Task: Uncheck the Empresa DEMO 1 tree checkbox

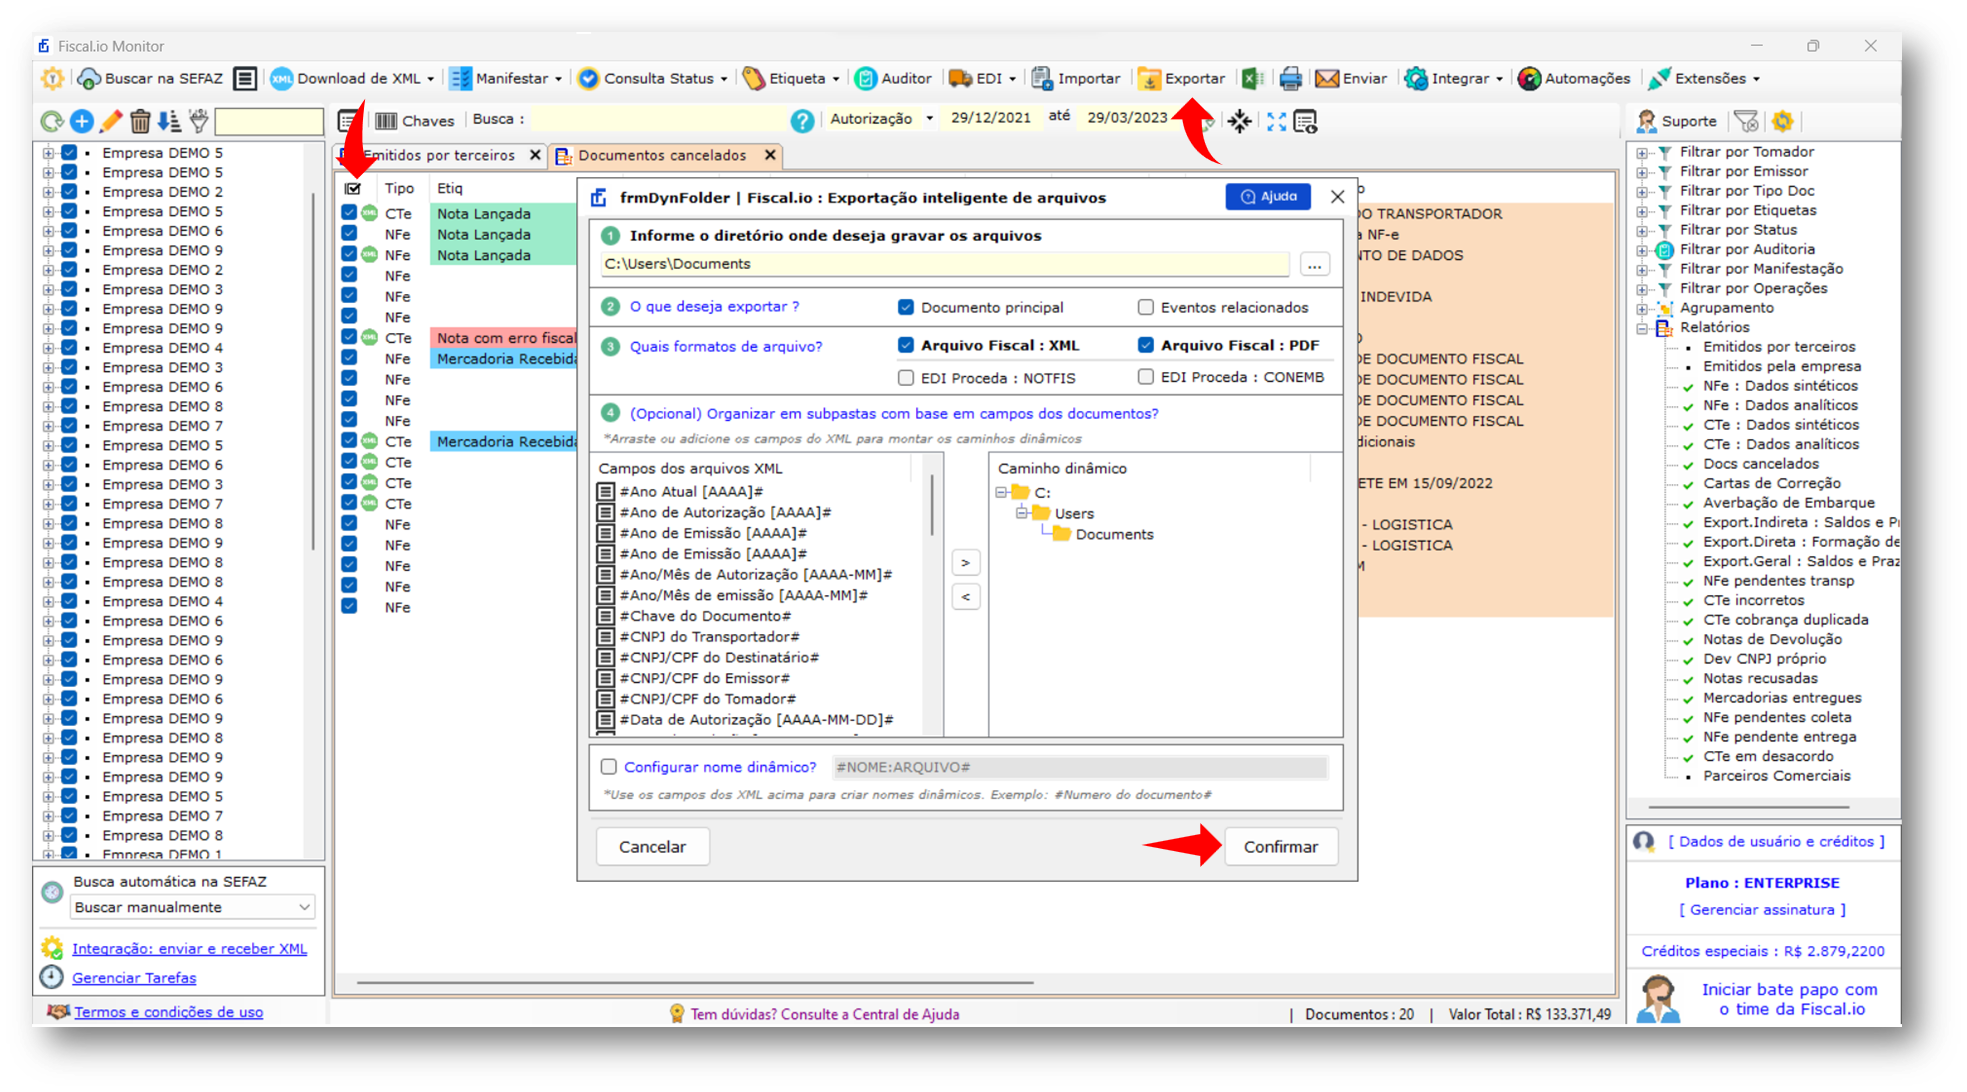Action: 69,853
